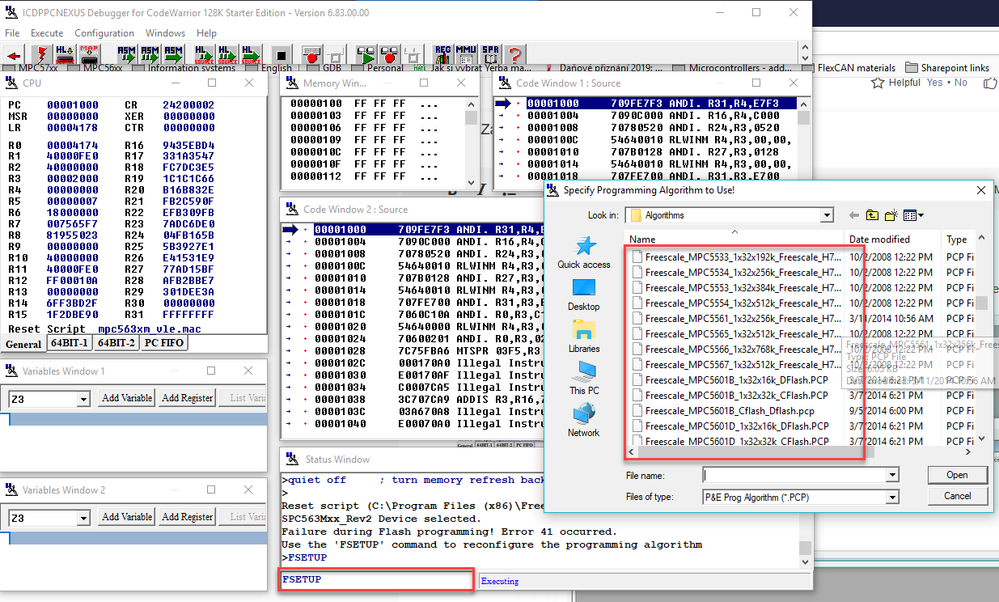Click the first ASM single-step icon
The height and width of the screenshot is (602, 999).
point(126,55)
